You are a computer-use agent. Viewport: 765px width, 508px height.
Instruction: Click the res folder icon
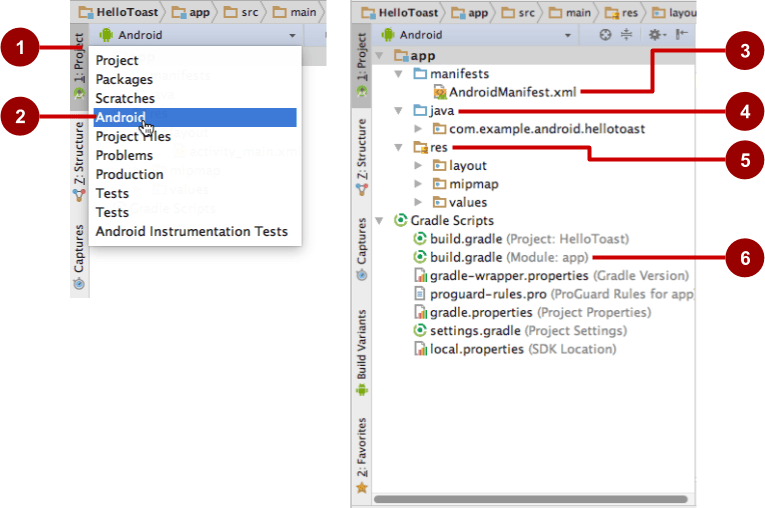(420, 147)
